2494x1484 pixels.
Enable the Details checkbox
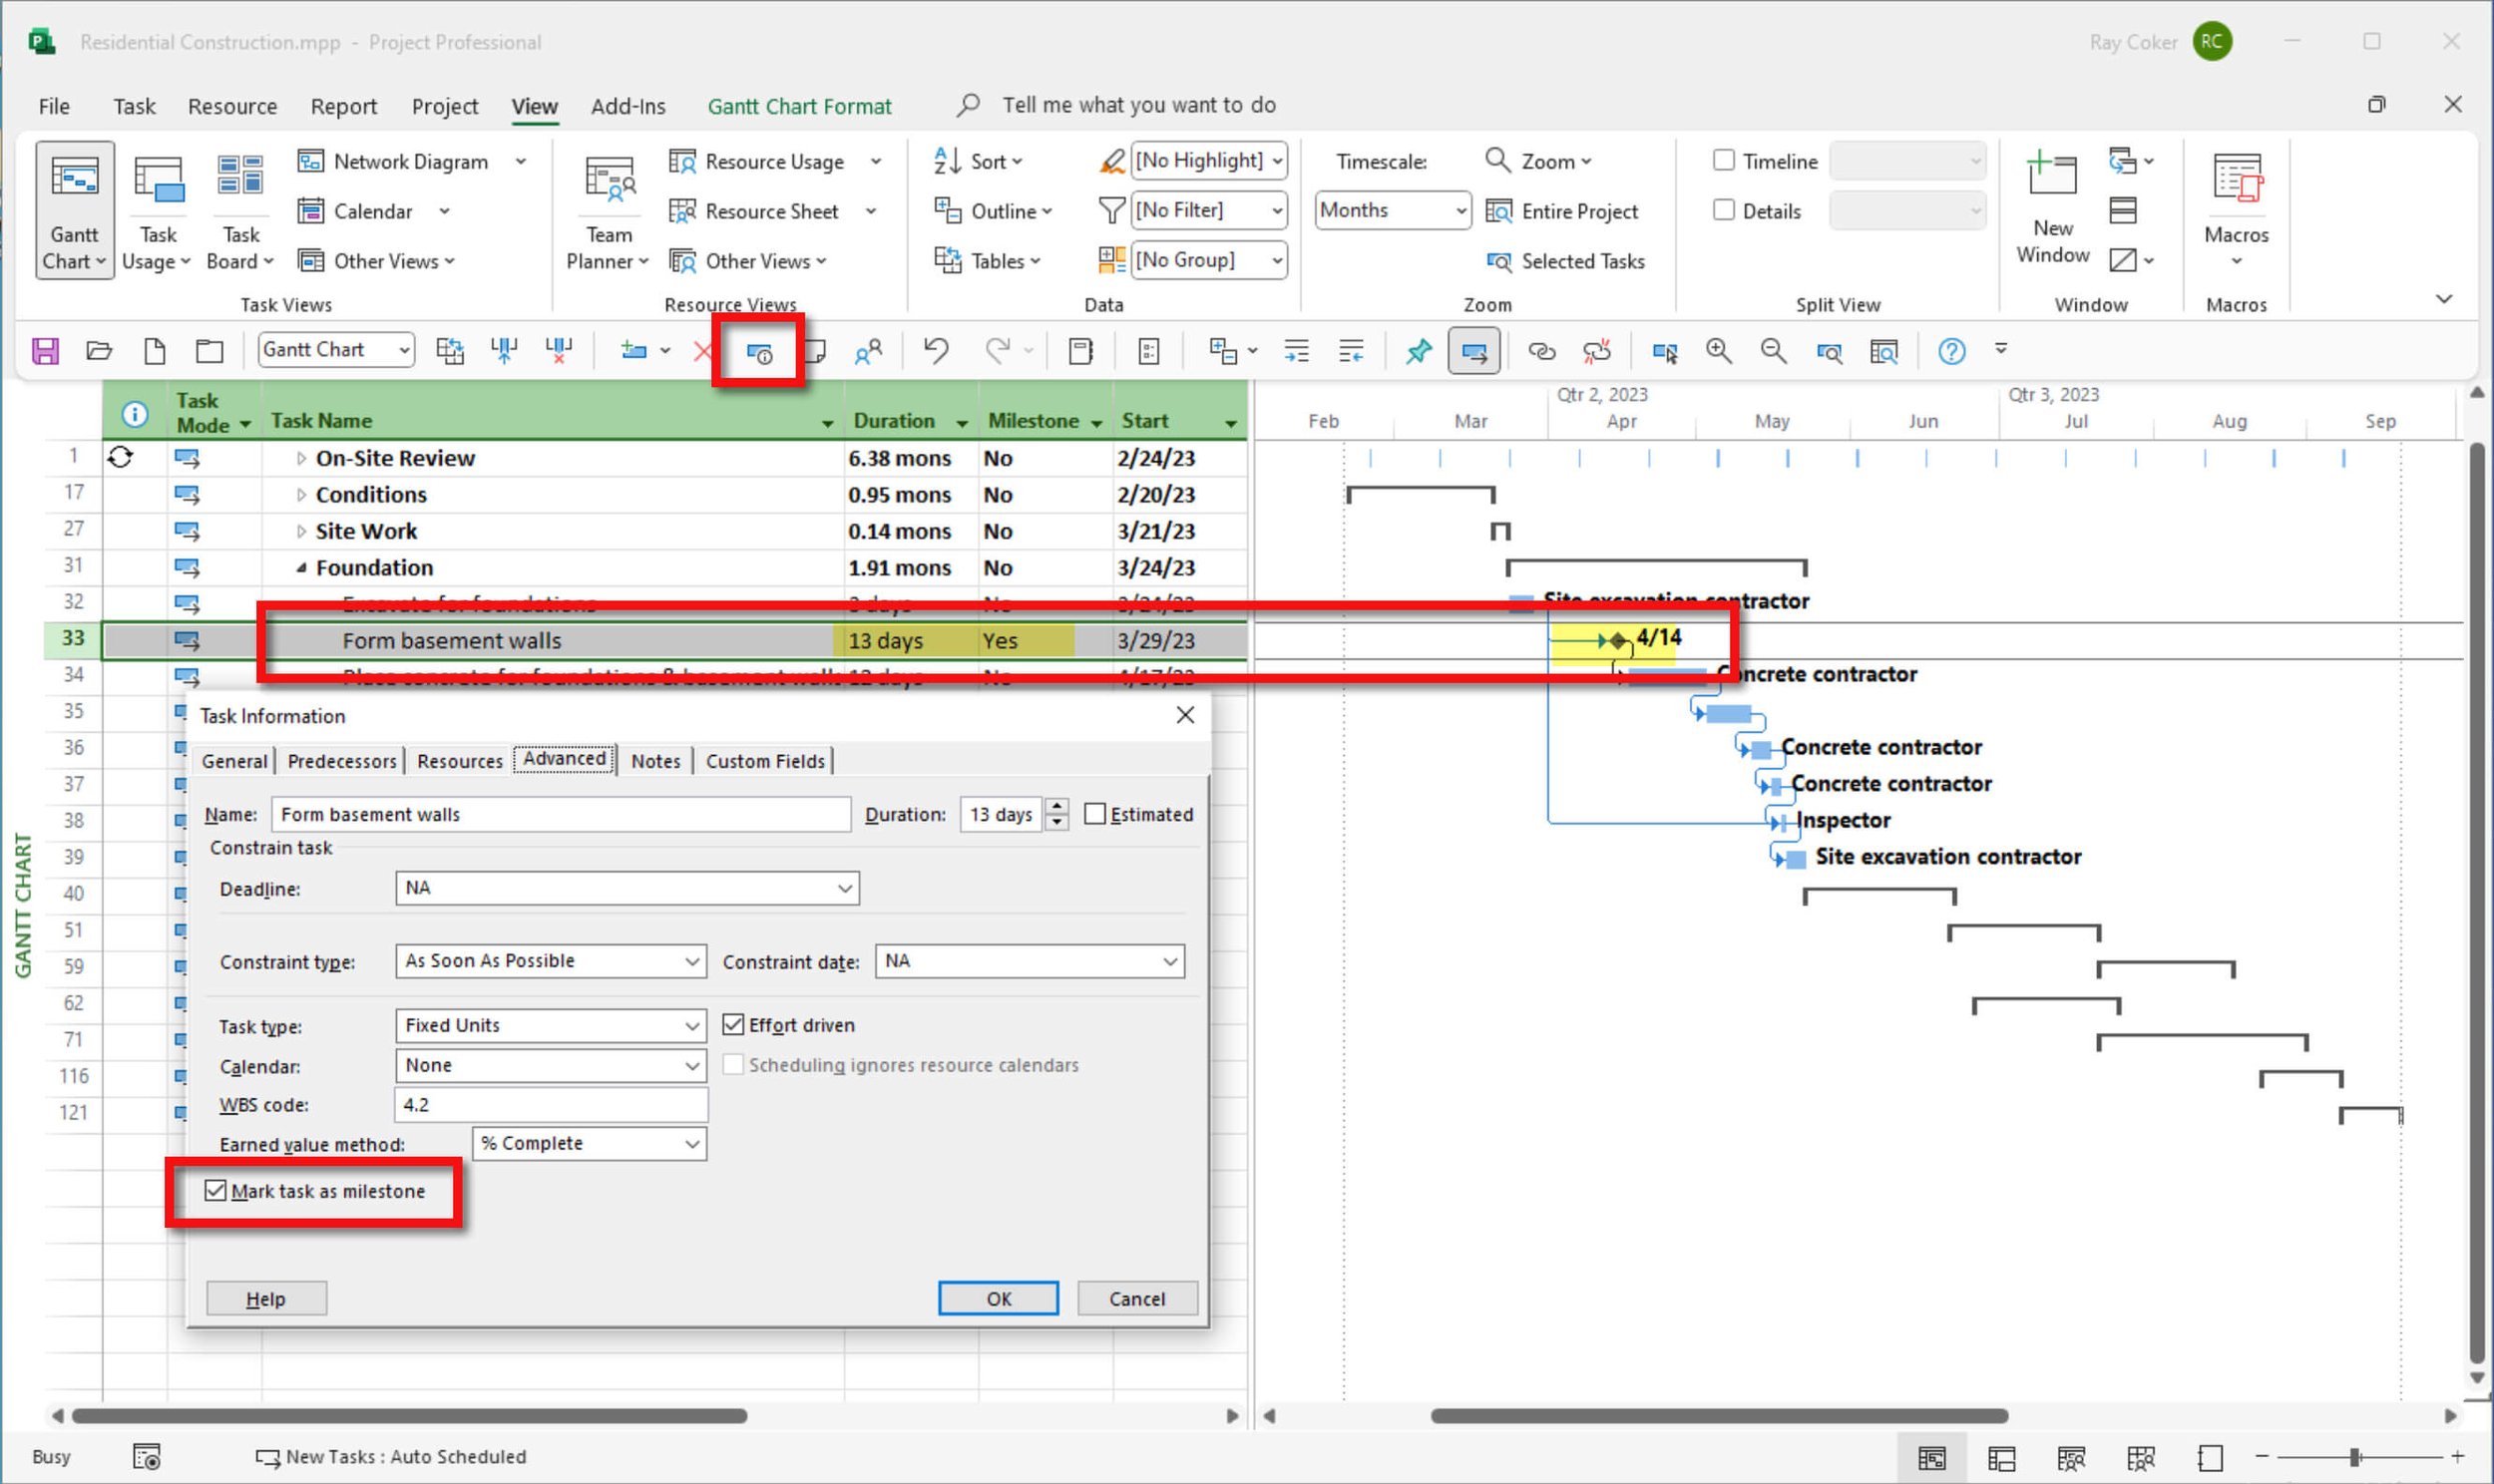click(x=1723, y=210)
